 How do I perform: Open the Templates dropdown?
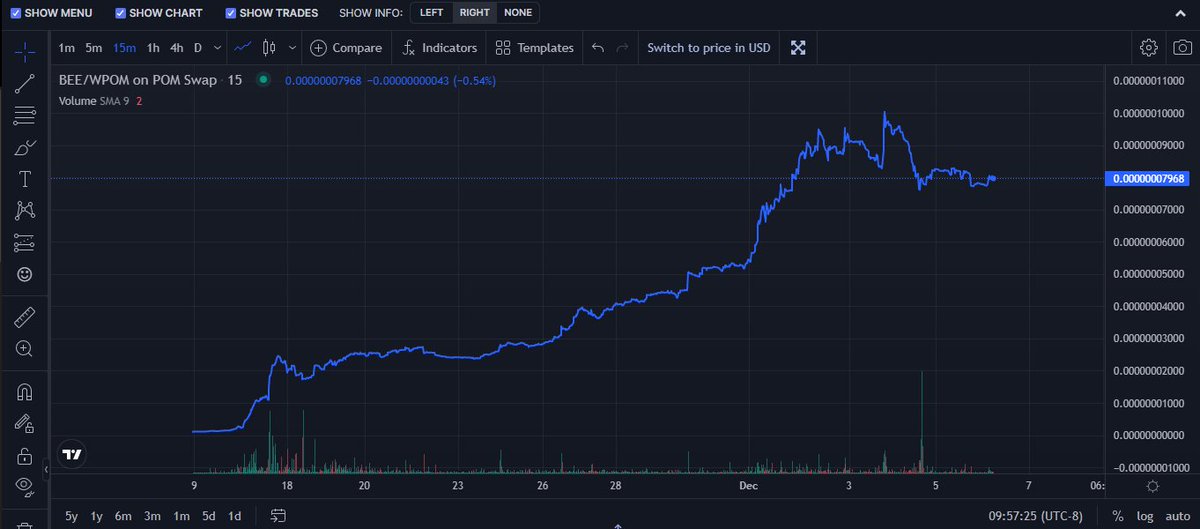(534, 47)
